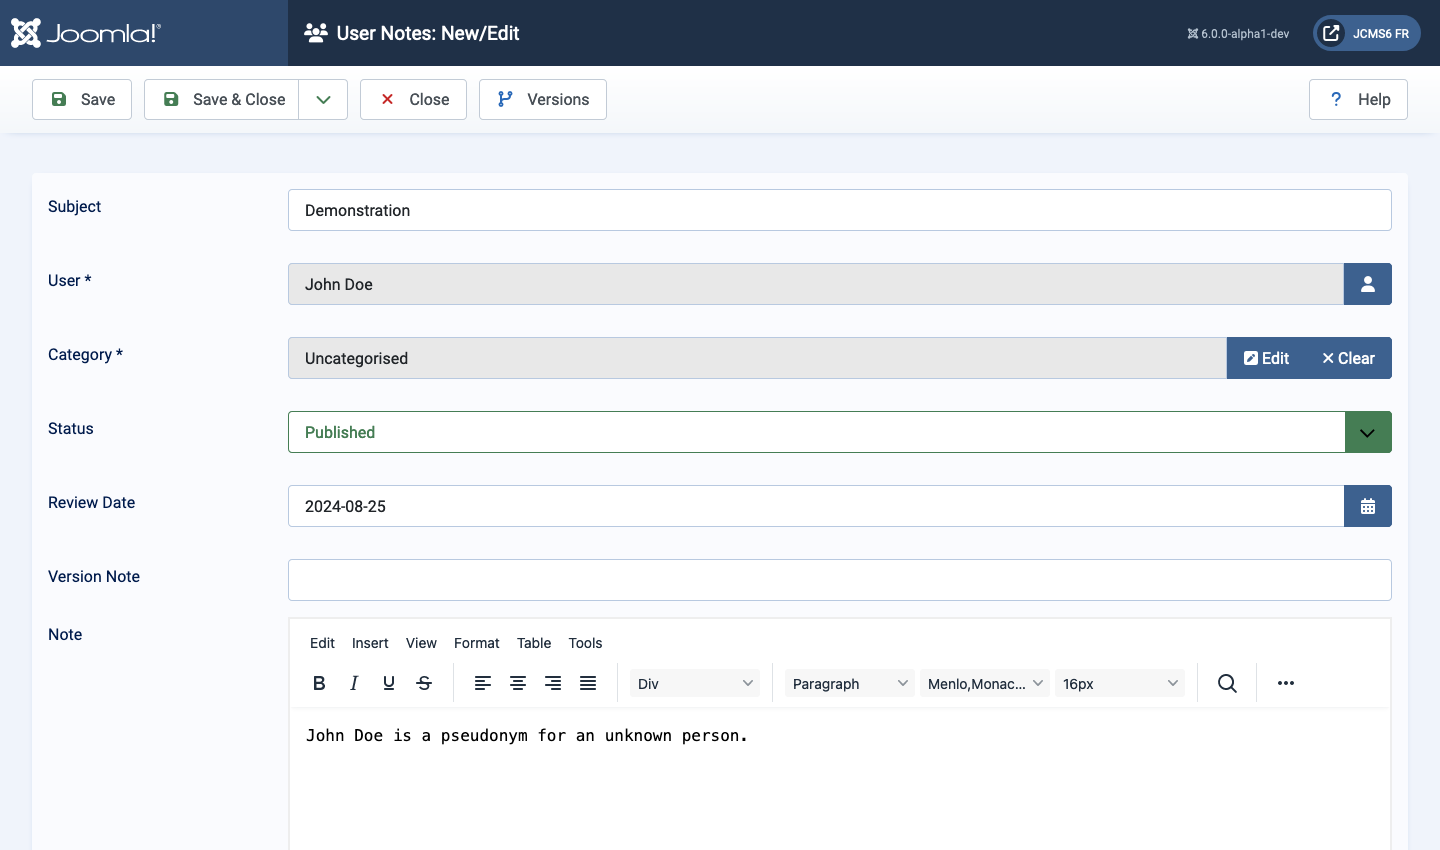Open the Menlo,Monac font family dropdown
Image resolution: width=1440 pixels, height=850 pixels.
click(x=985, y=683)
